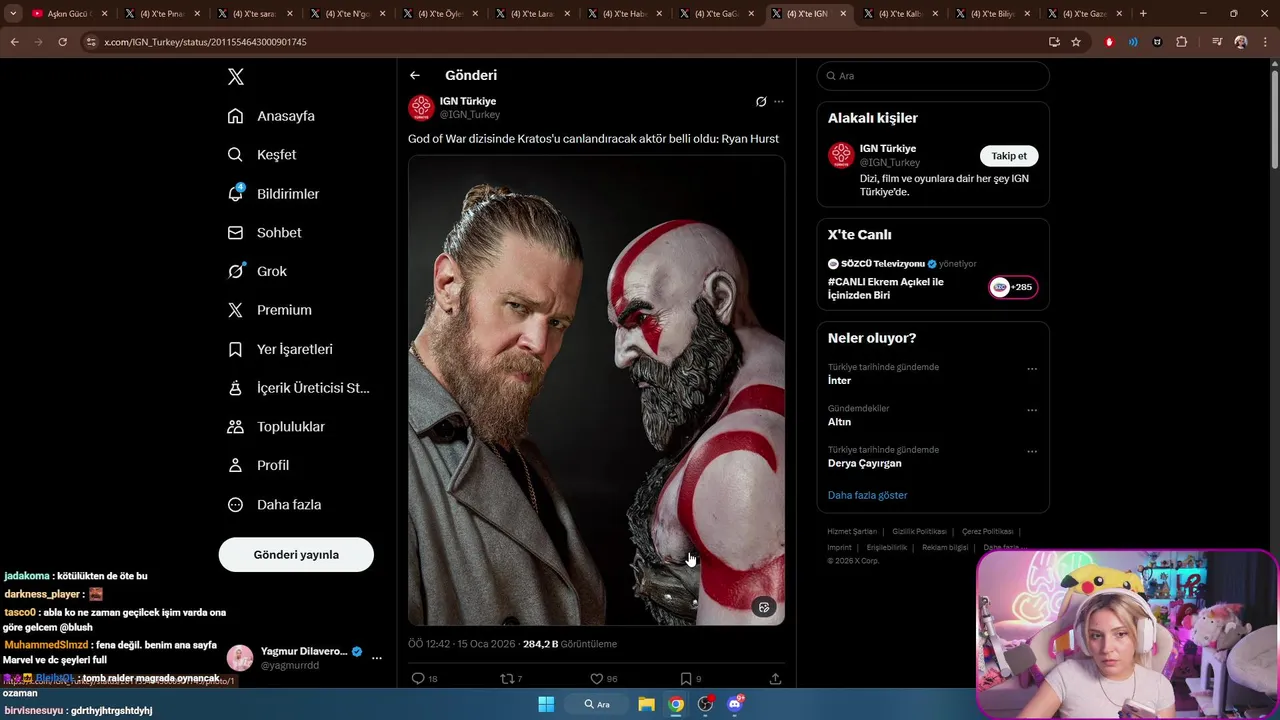Open the @IGN_Turkey handle link

coord(470,115)
